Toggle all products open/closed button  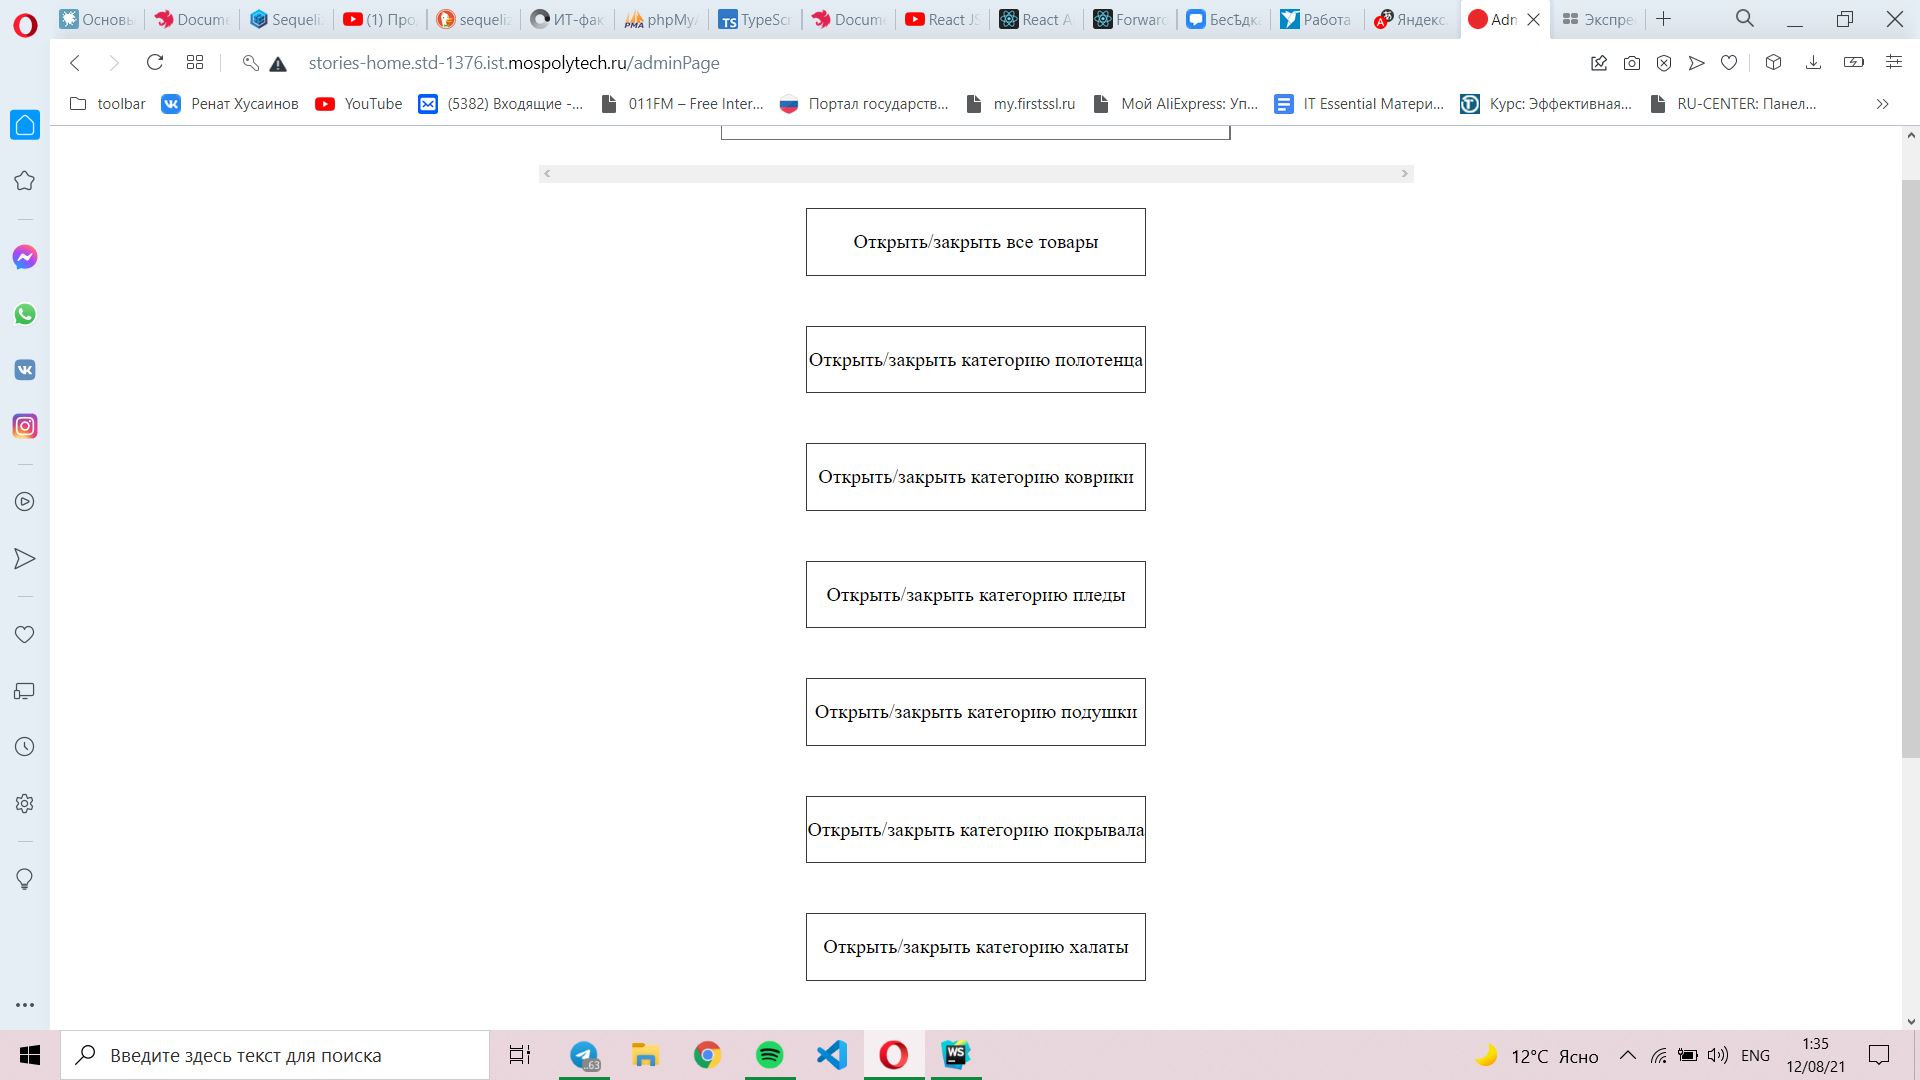coord(975,242)
